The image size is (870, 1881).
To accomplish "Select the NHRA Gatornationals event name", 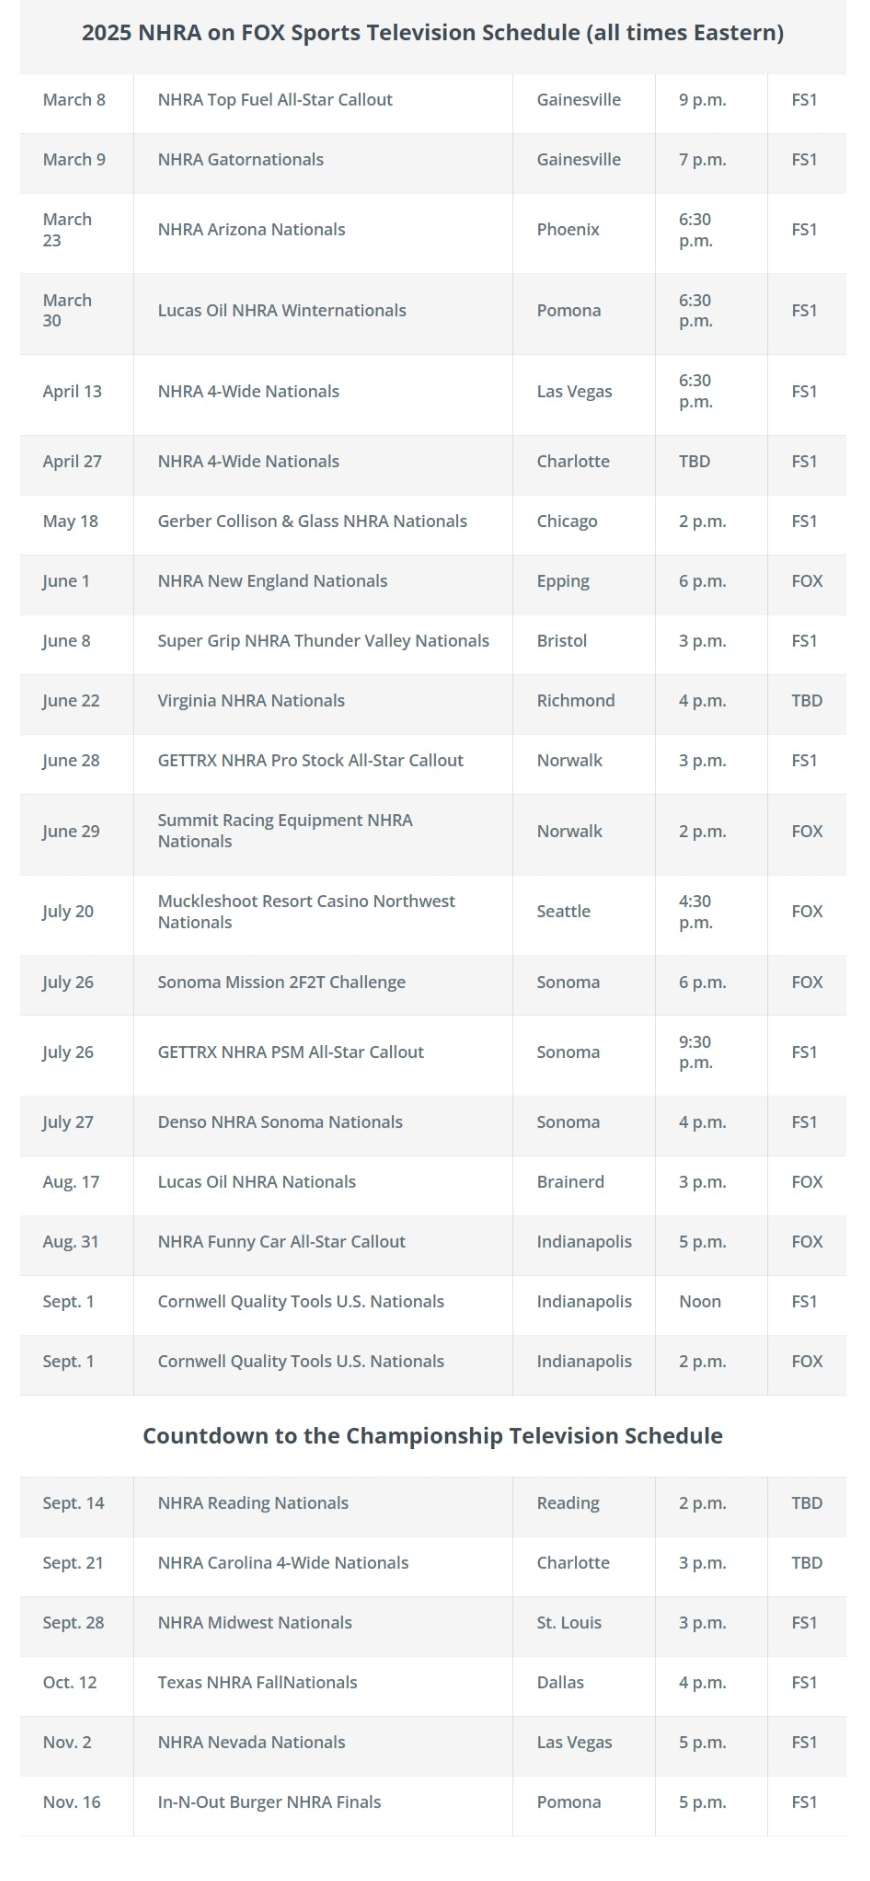I will point(241,160).
